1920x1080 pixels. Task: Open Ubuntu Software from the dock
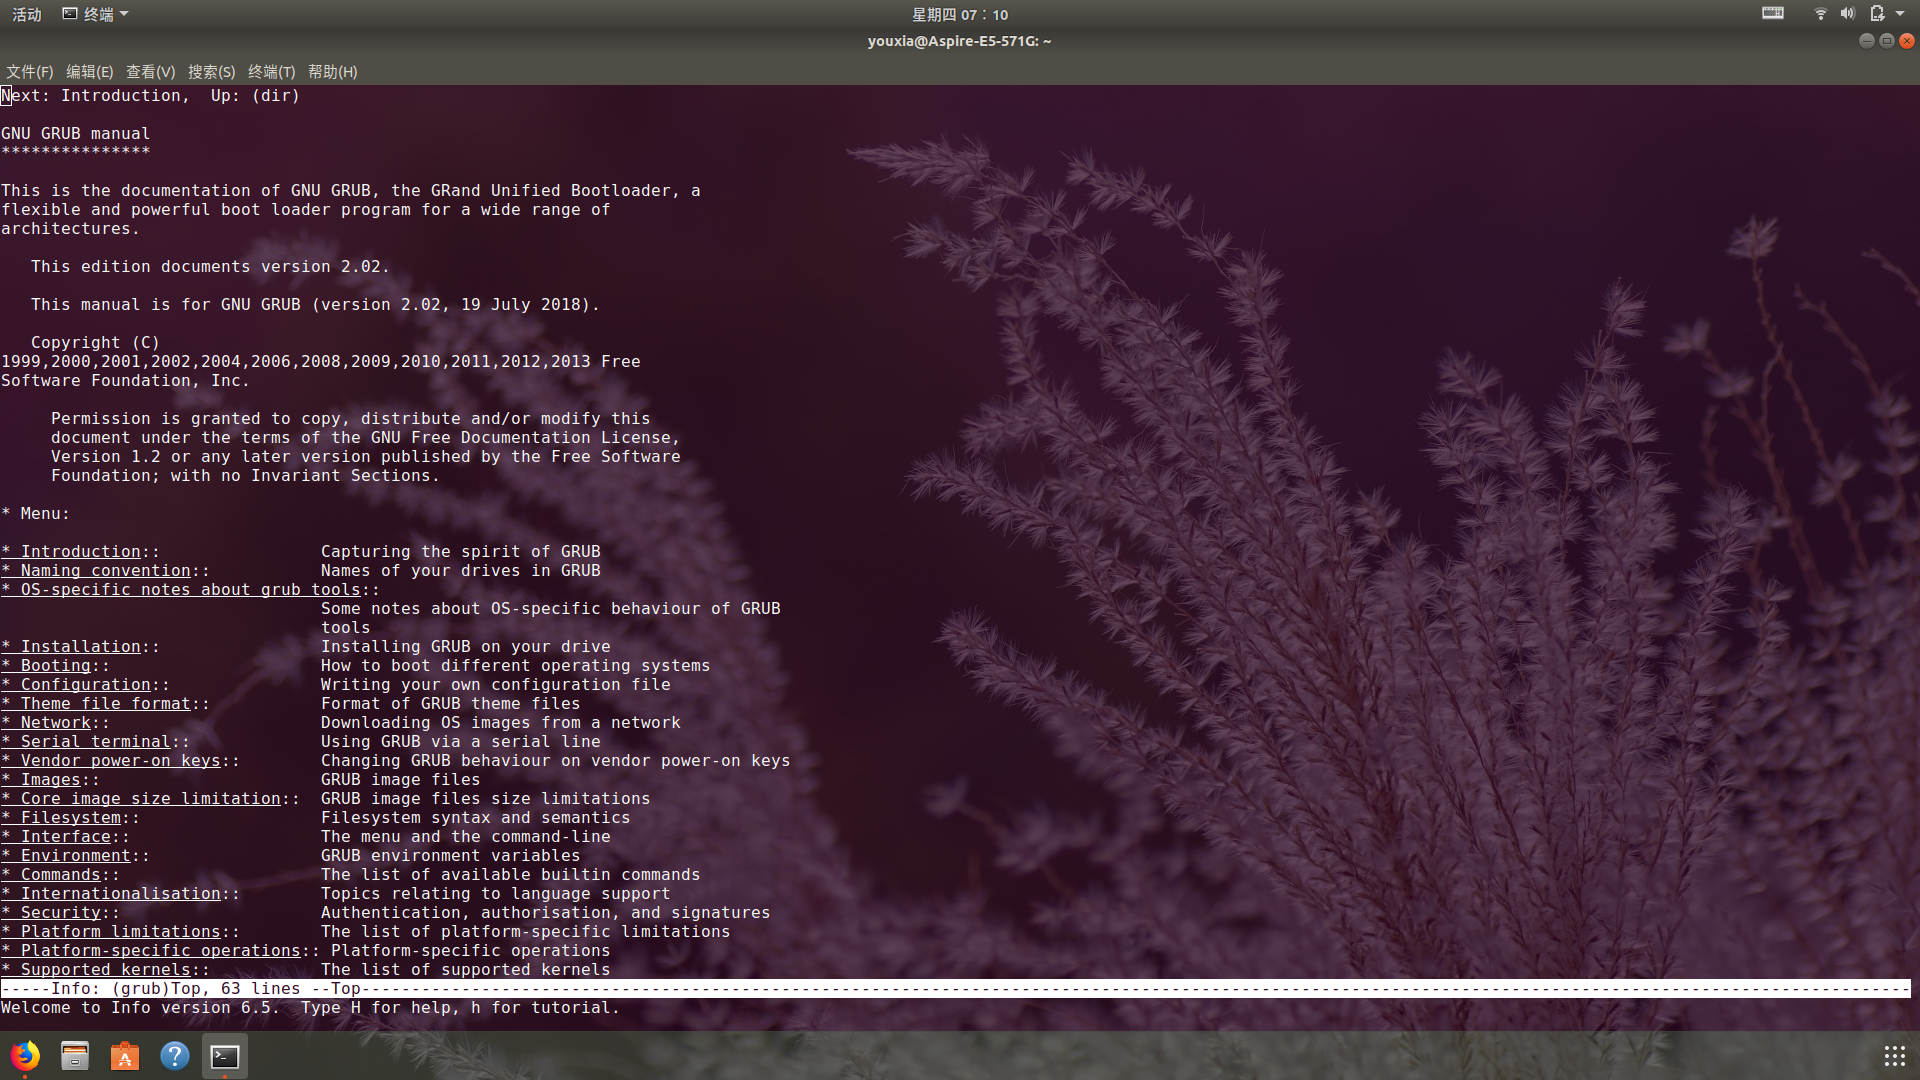[x=125, y=1056]
